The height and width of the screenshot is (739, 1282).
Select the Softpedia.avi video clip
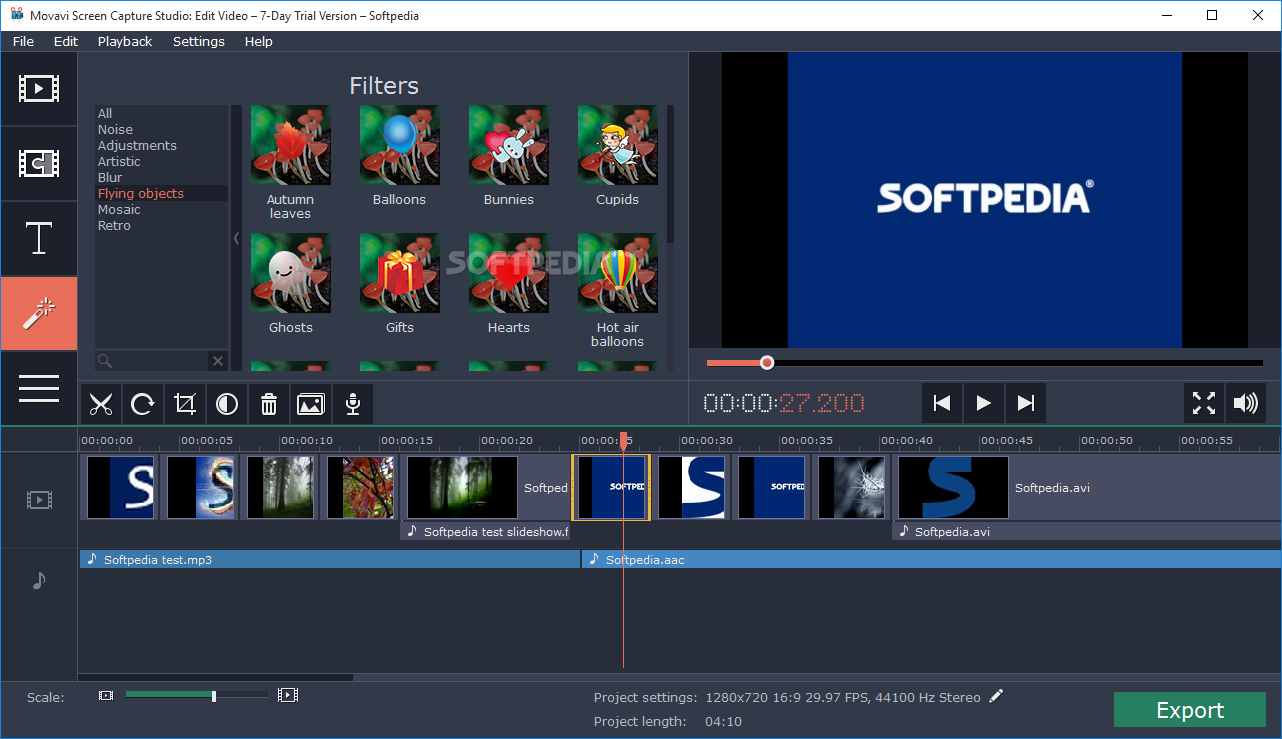pyautogui.click(x=1086, y=488)
